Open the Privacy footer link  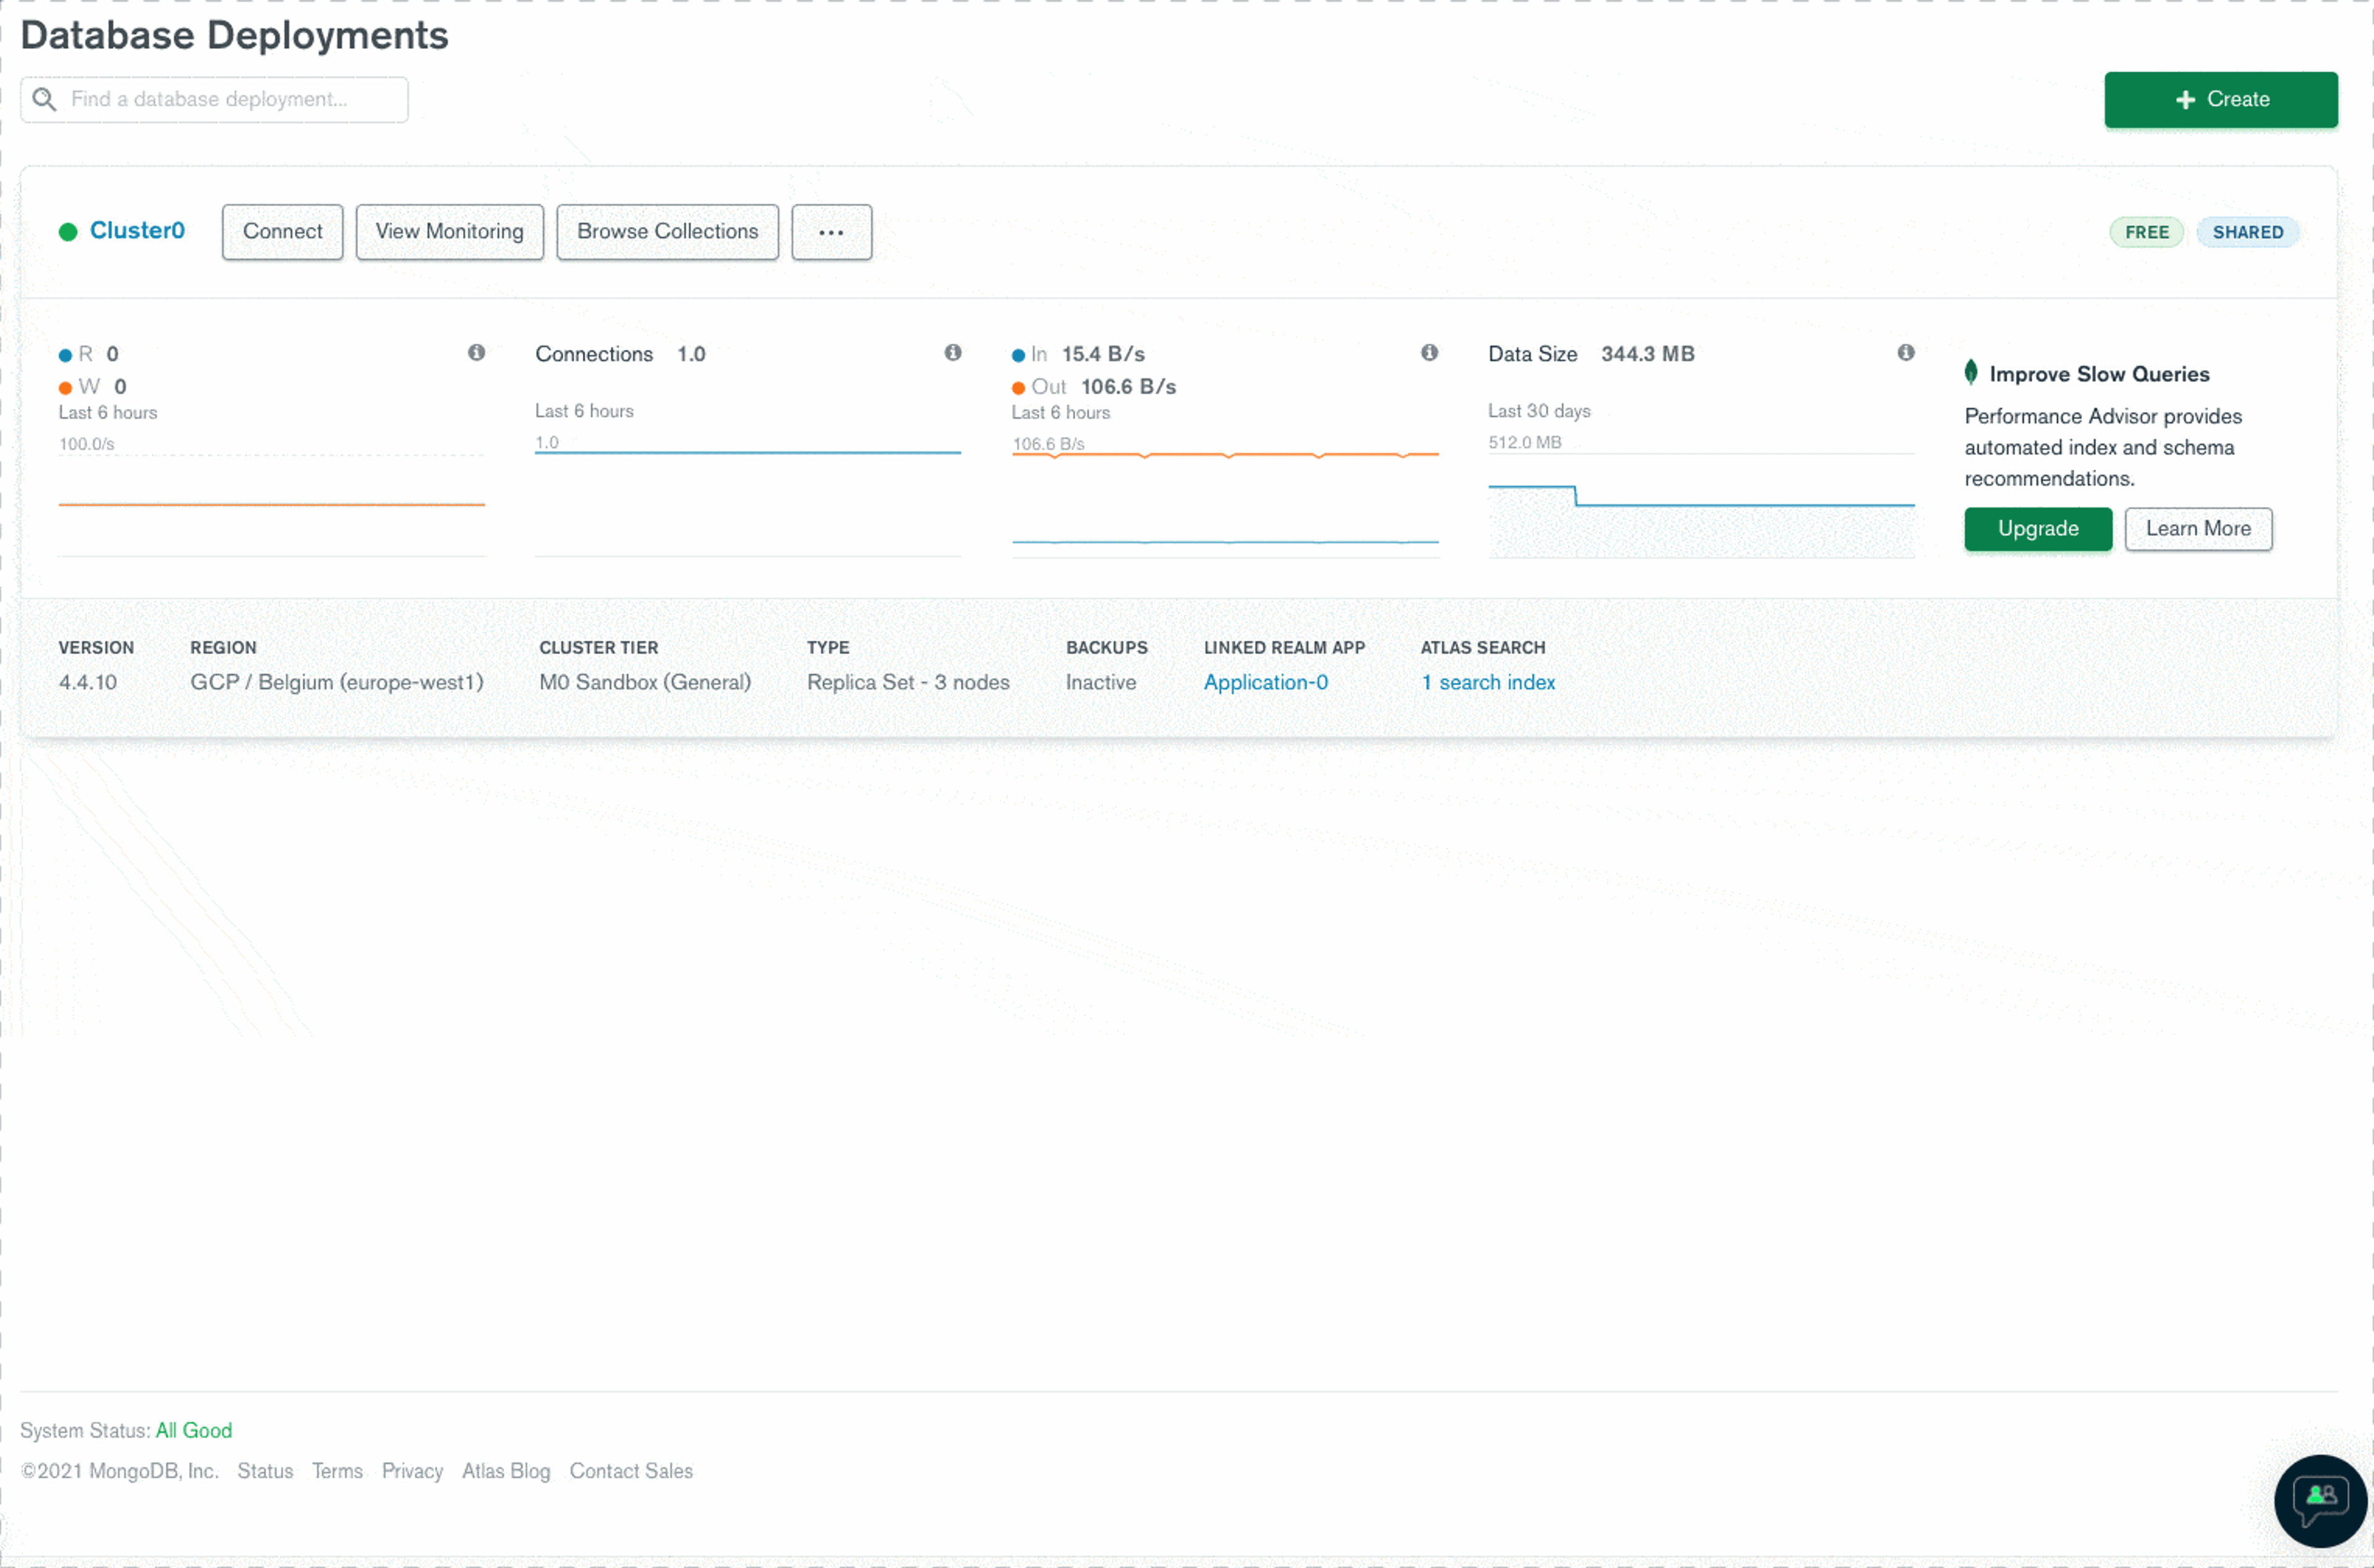(x=412, y=1472)
